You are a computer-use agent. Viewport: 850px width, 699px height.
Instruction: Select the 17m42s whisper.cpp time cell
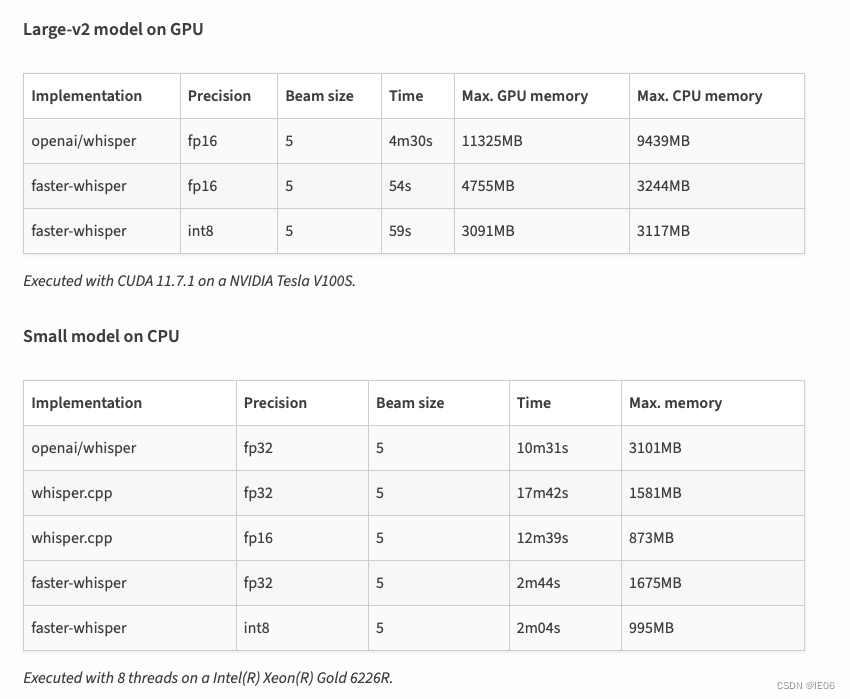click(565, 493)
